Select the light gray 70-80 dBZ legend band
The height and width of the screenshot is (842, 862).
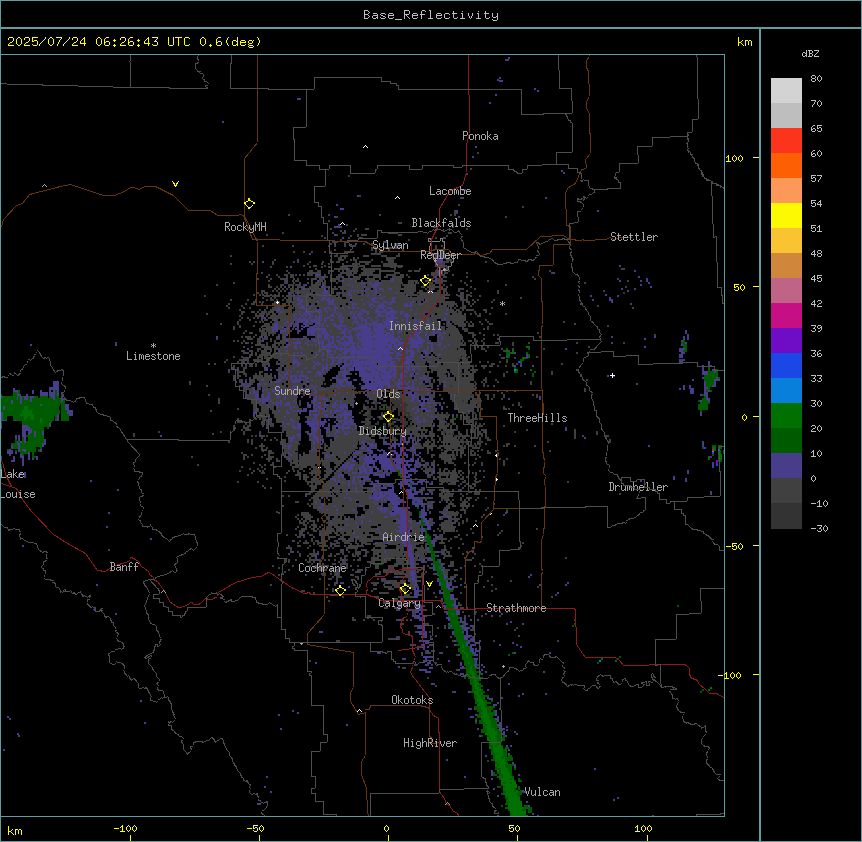(x=786, y=91)
